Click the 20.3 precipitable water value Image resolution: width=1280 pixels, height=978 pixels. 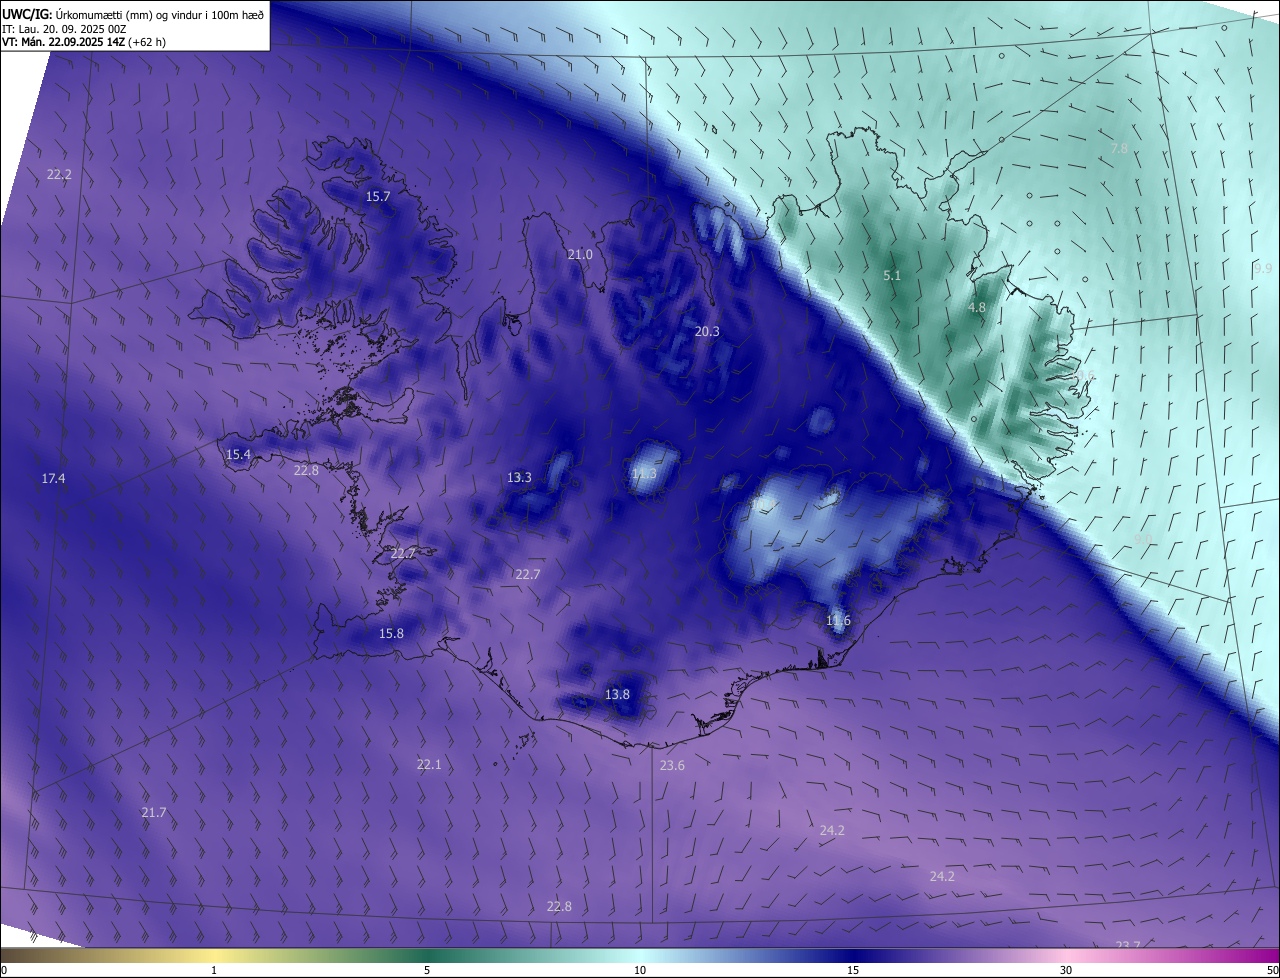pos(707,331)
